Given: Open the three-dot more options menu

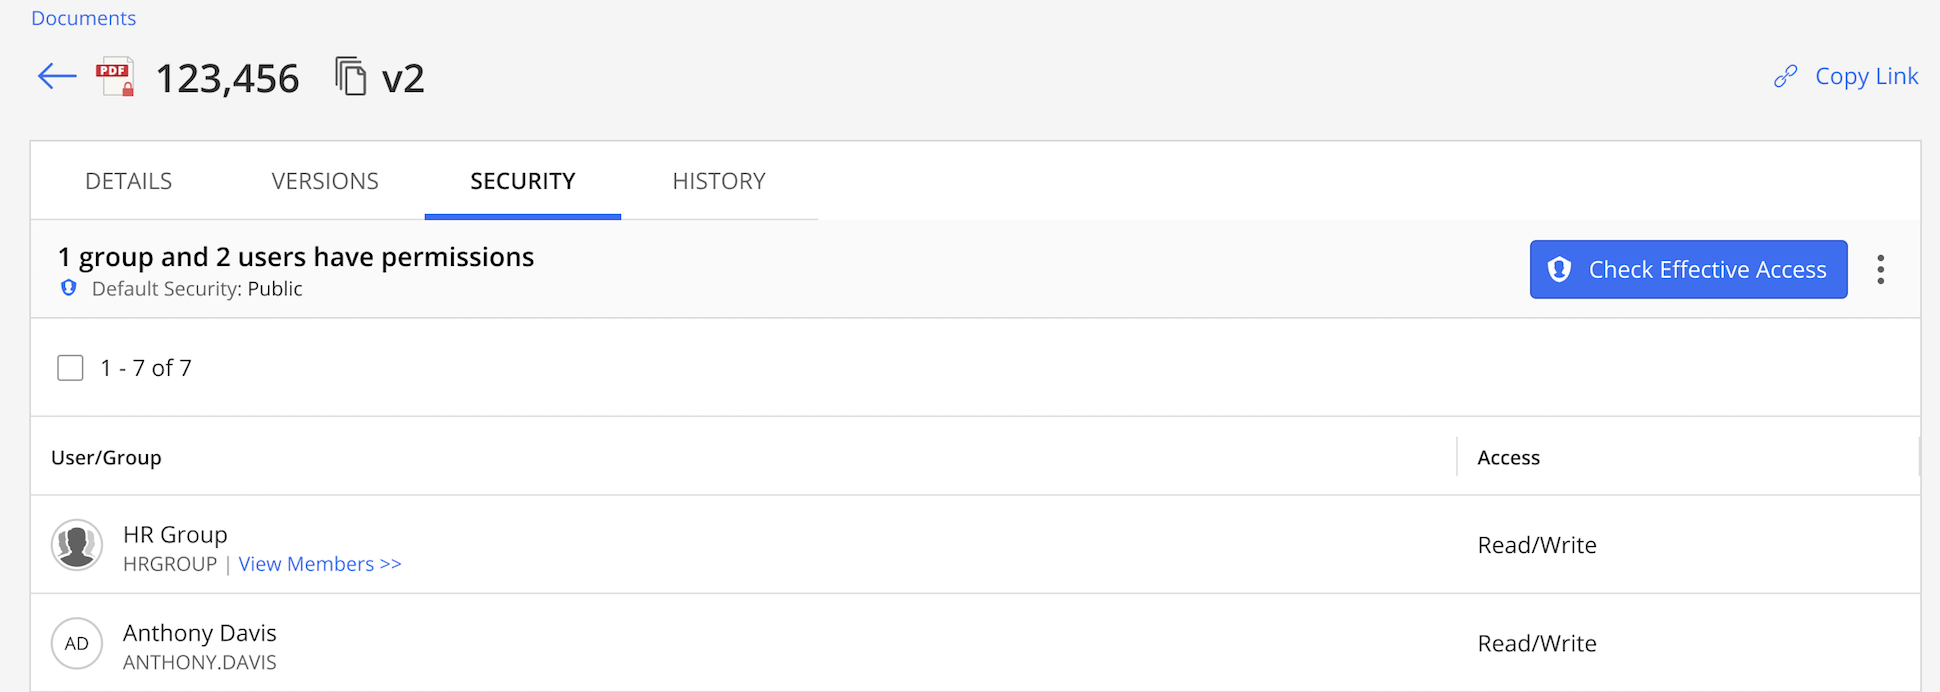Looking at the screenshot, I should [1880, 270].
